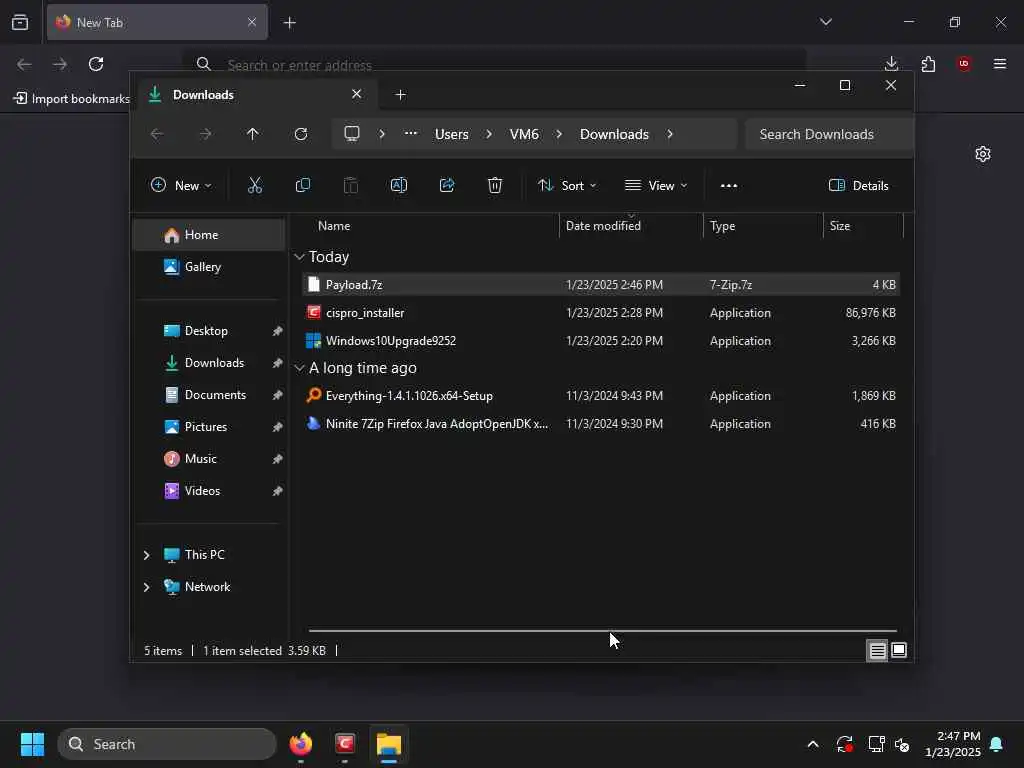
Task: Open Firefox New Tab settings gear
Action: [x=983, y=154]
